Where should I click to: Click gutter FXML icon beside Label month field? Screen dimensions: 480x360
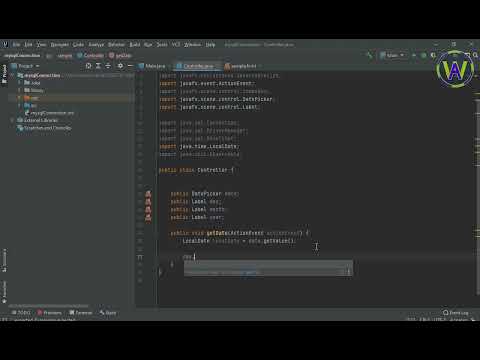(148, 210)
